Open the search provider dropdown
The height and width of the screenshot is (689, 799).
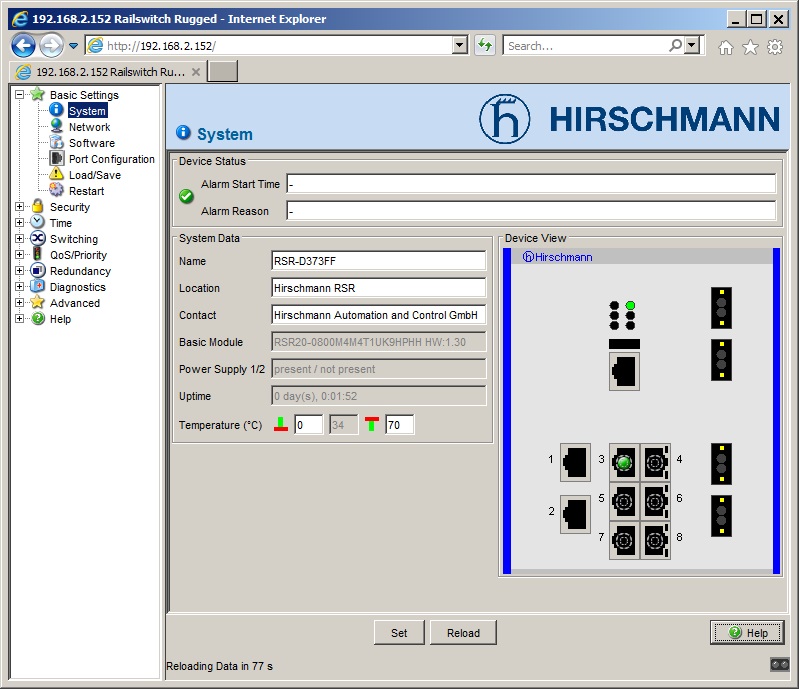click(x=692, y=45)
